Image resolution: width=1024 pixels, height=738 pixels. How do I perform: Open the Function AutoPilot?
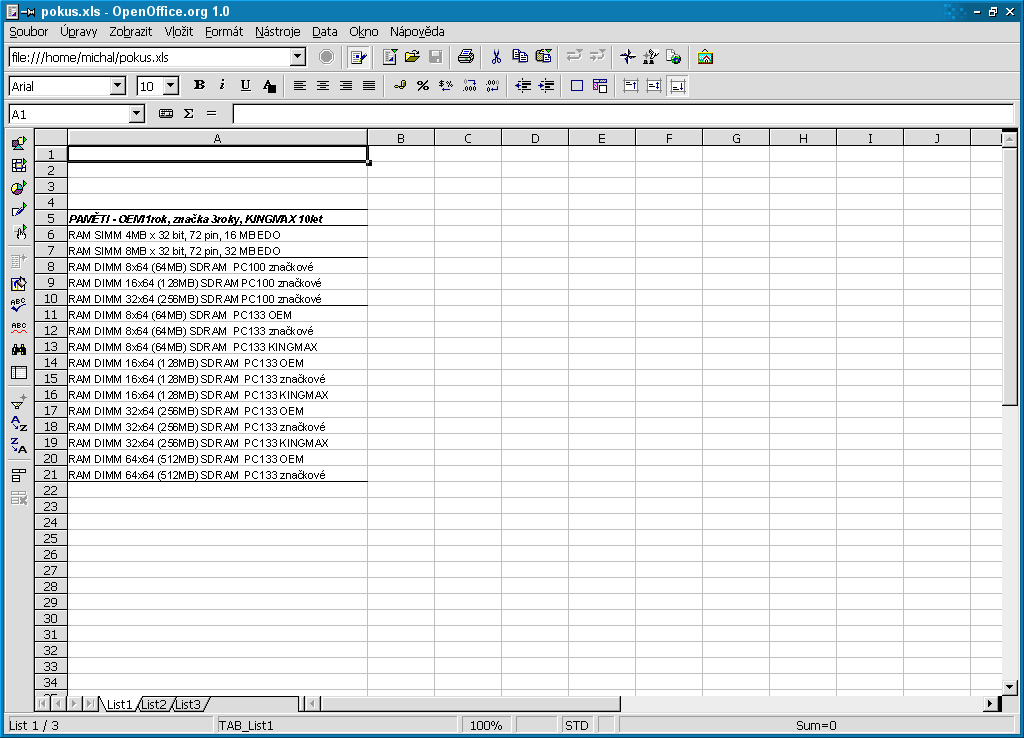pos(166,114)
